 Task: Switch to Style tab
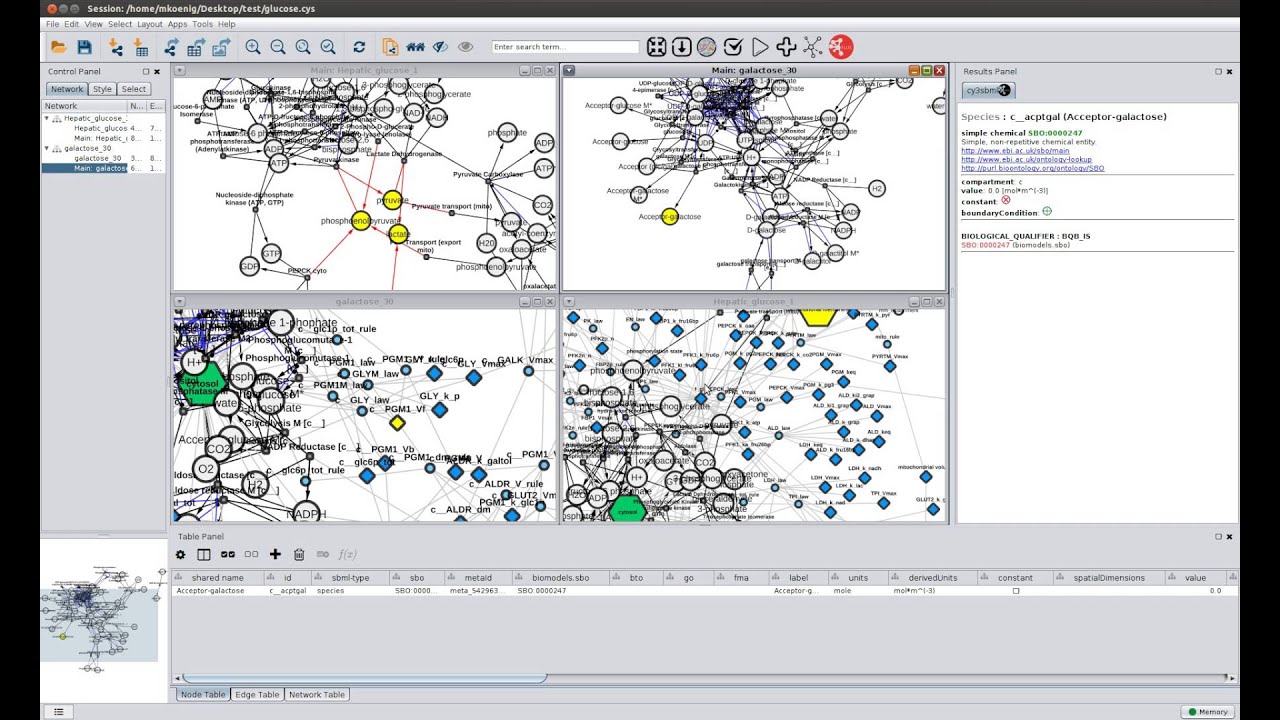[x=102, y=89]
